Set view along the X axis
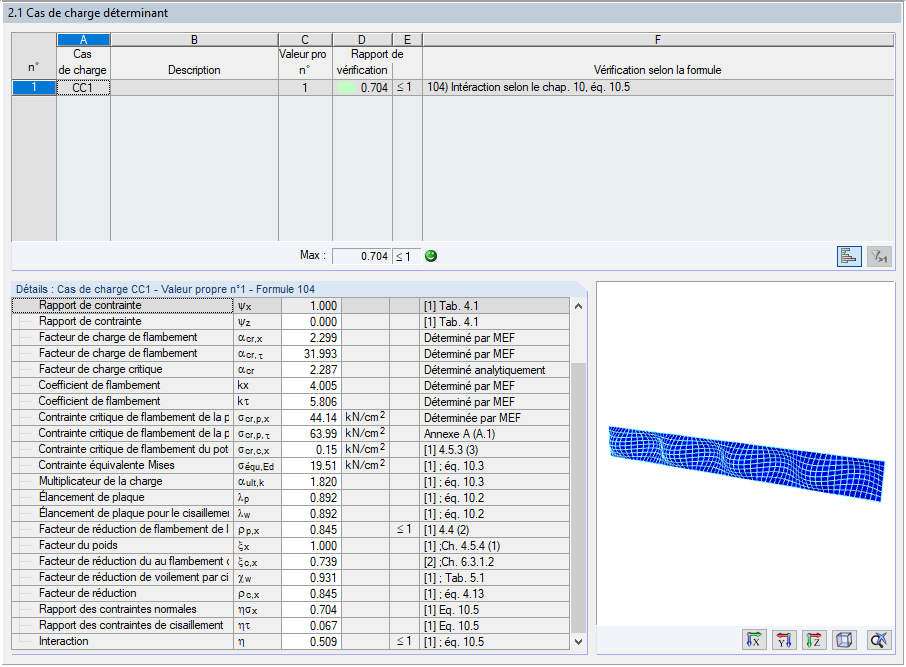 pyautogui.click(x=753, y=640)
